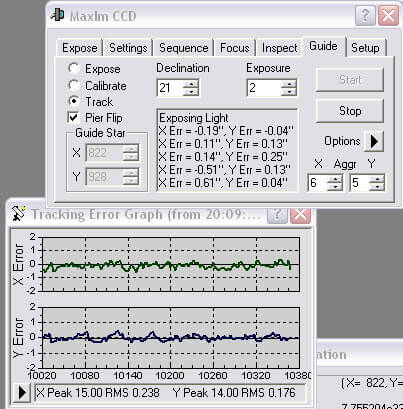Viewport: 403px width, 409px height.
Task: Click the Tracking Error Graph window icon
Action: tap(18, 214)
